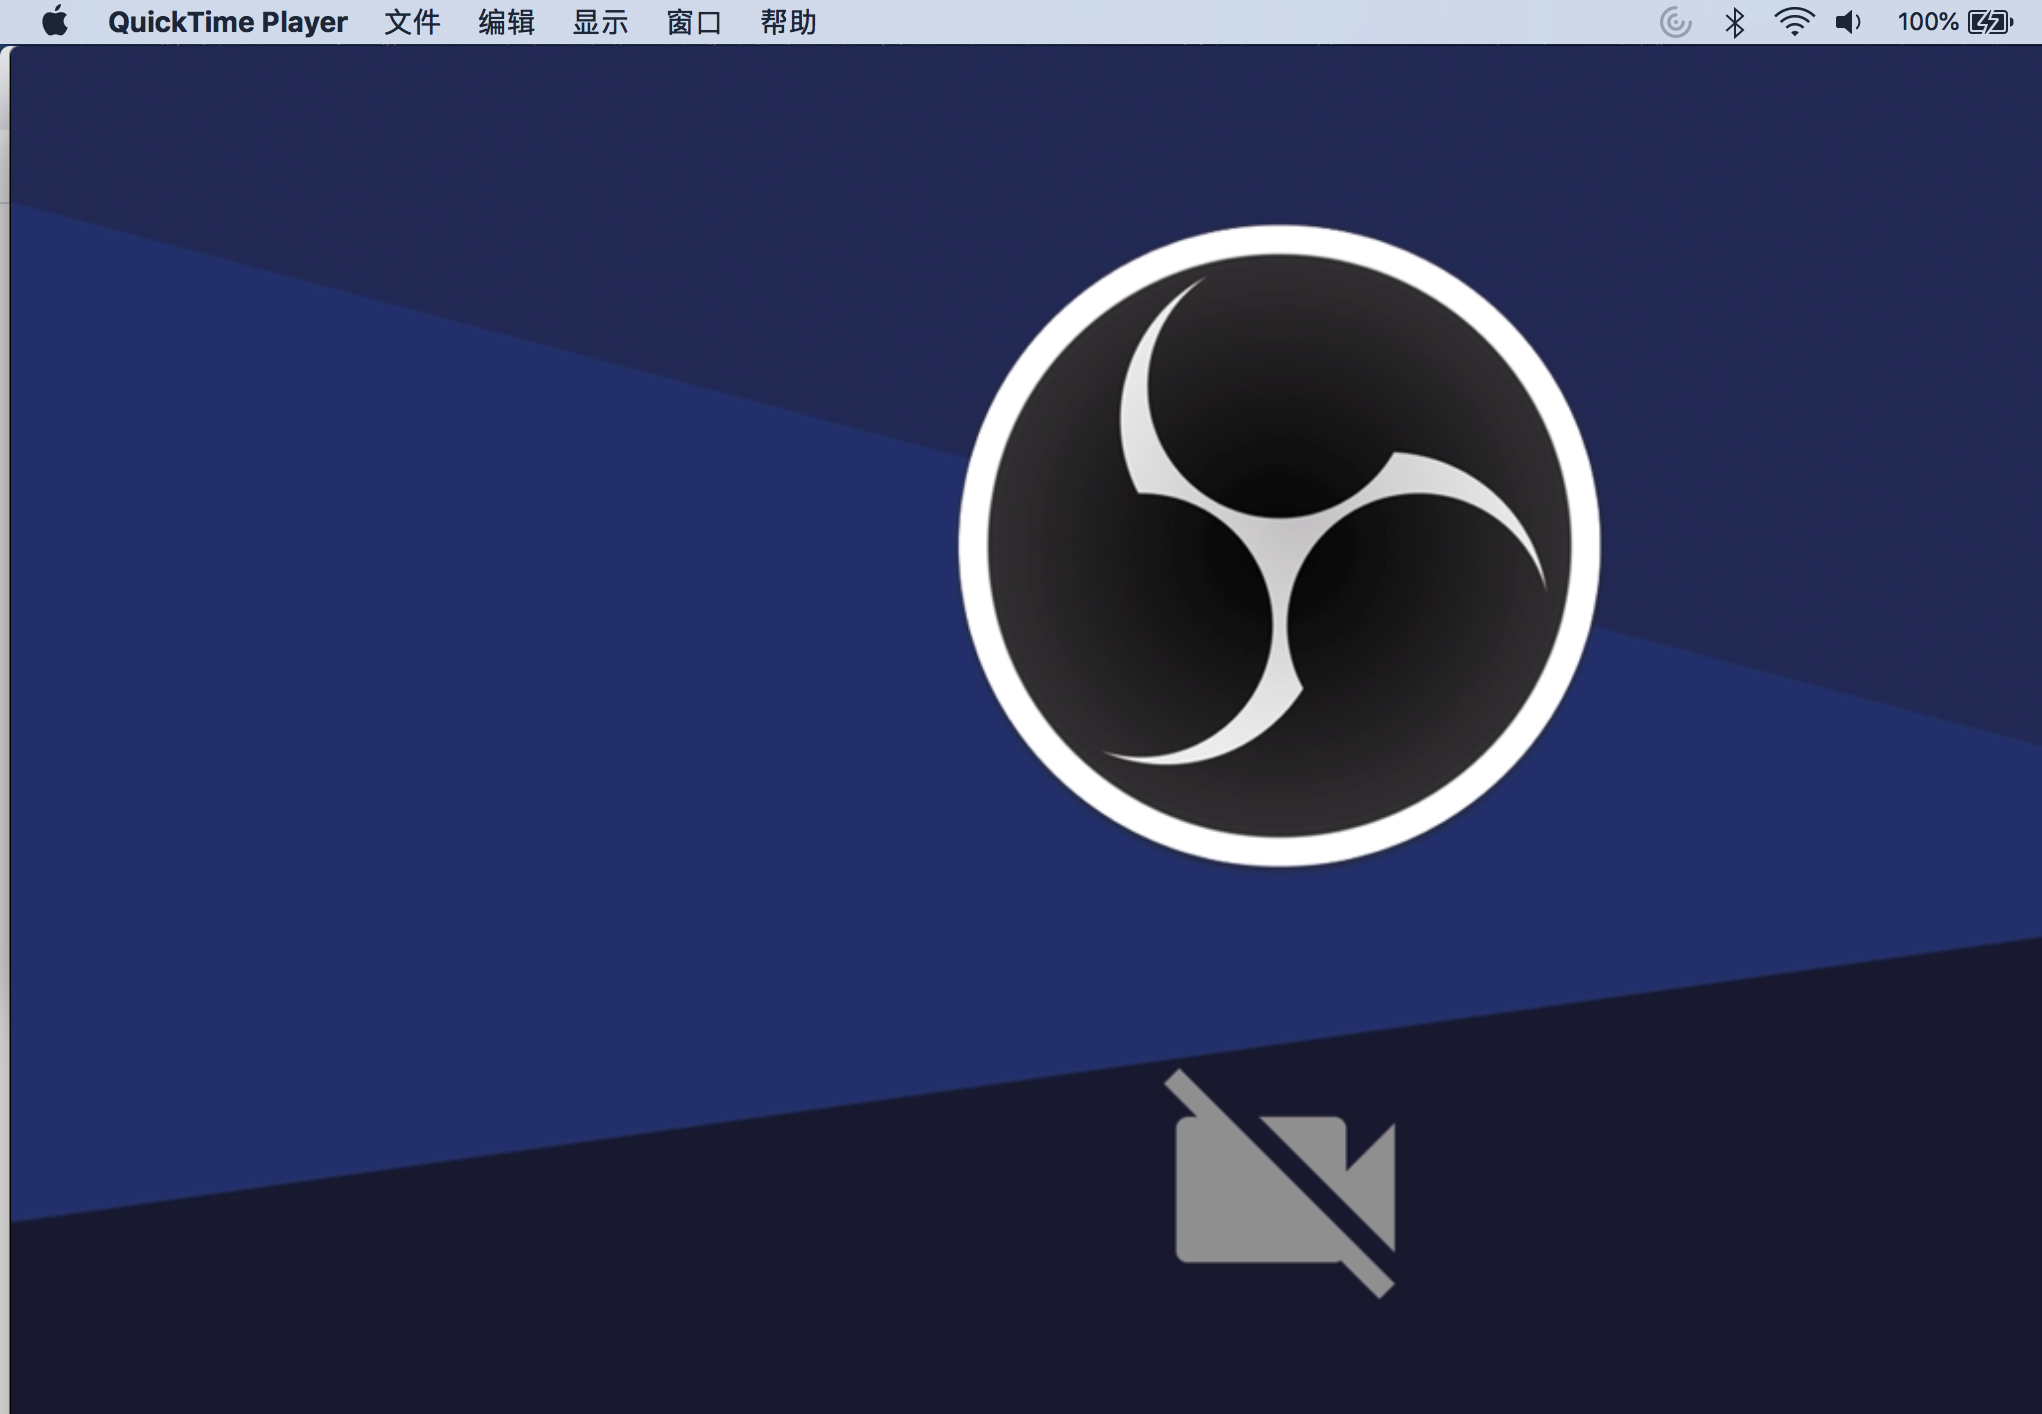Click the gray window strip behind left edge

(x=4, y=700)
